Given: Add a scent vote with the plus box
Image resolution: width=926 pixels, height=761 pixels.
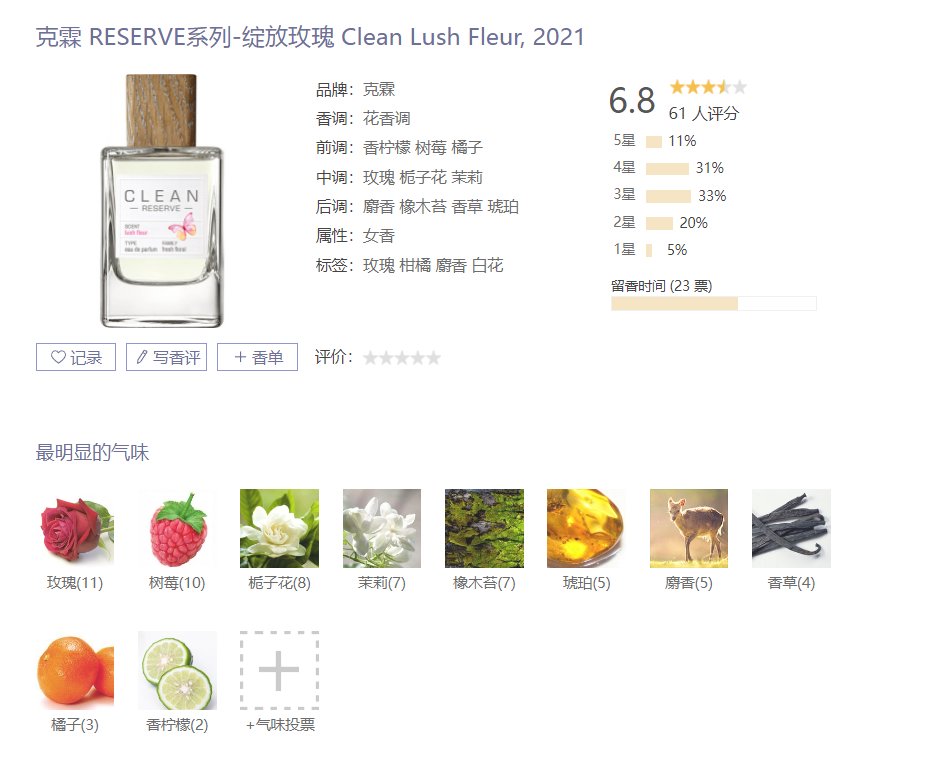Looking at the screenshot, I should (x=279, y=670).
